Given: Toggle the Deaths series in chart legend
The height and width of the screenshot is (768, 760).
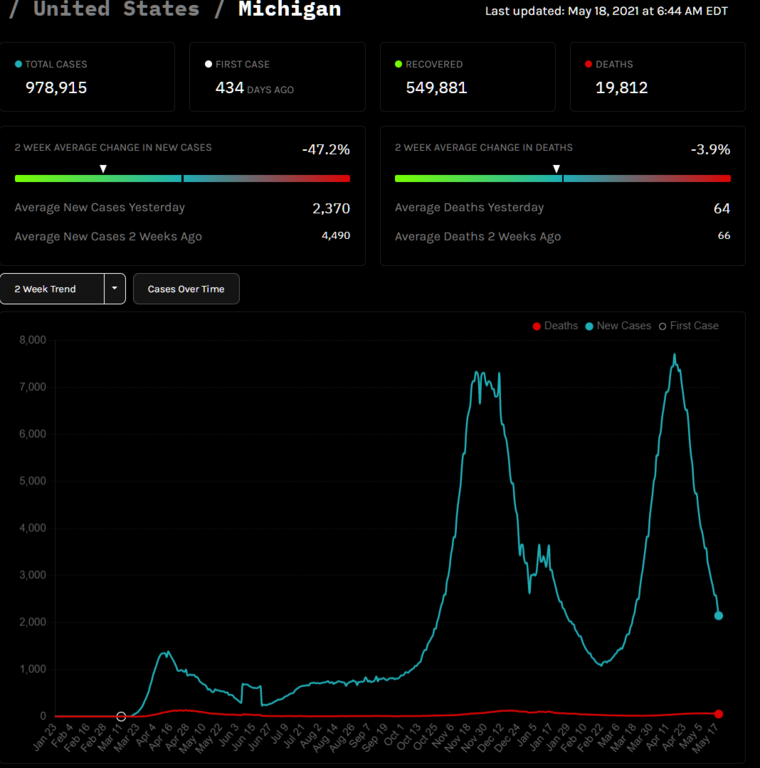Looking at the screenshot, I should [555, 326].
